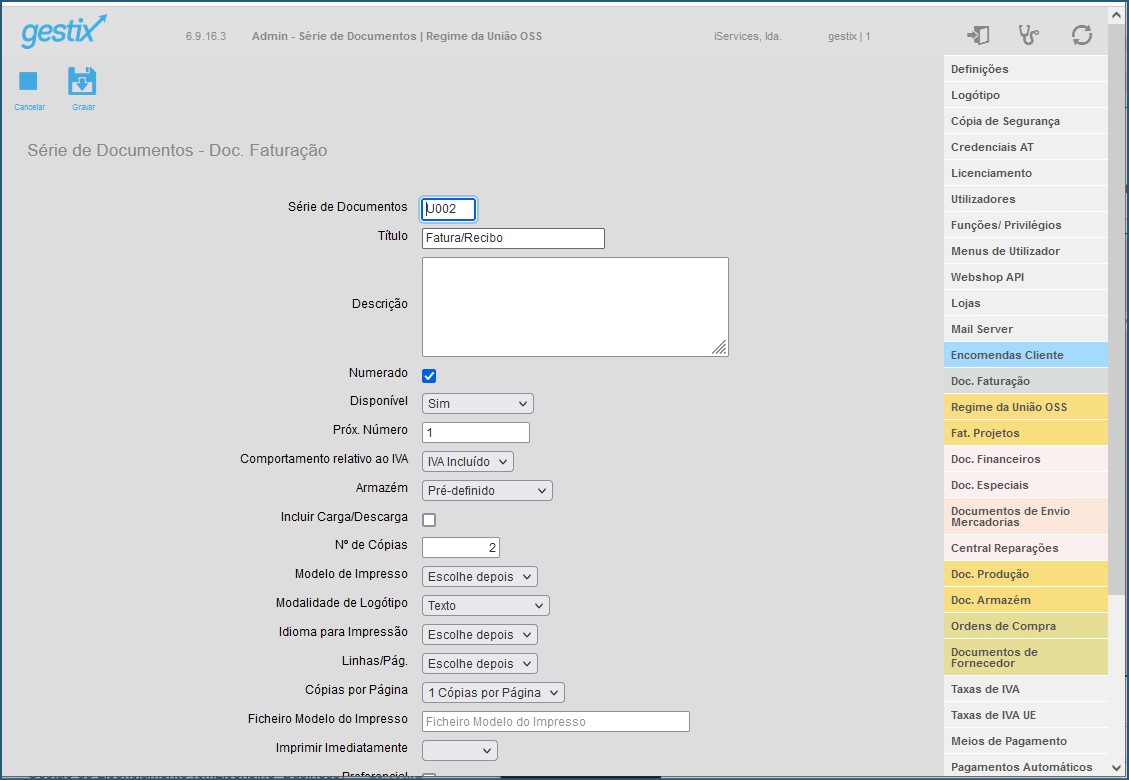Toggle the Numerado checkbox
Viewport: 1129px width, 780px height.
click(429, 376)
